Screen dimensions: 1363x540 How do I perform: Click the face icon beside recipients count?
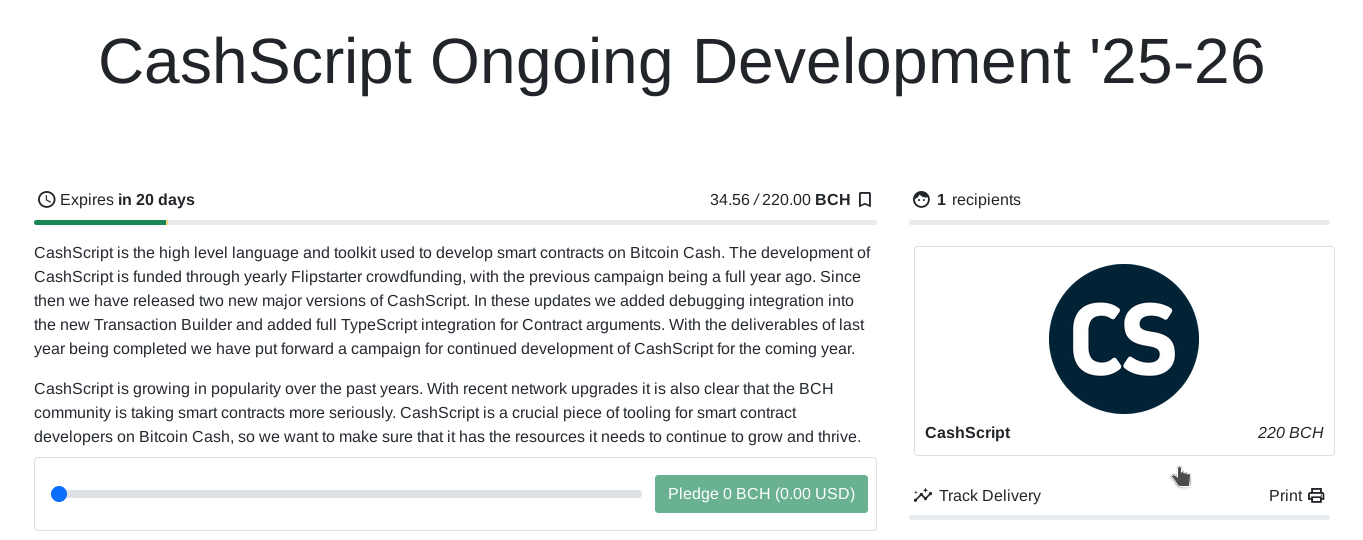click(921, 200)
